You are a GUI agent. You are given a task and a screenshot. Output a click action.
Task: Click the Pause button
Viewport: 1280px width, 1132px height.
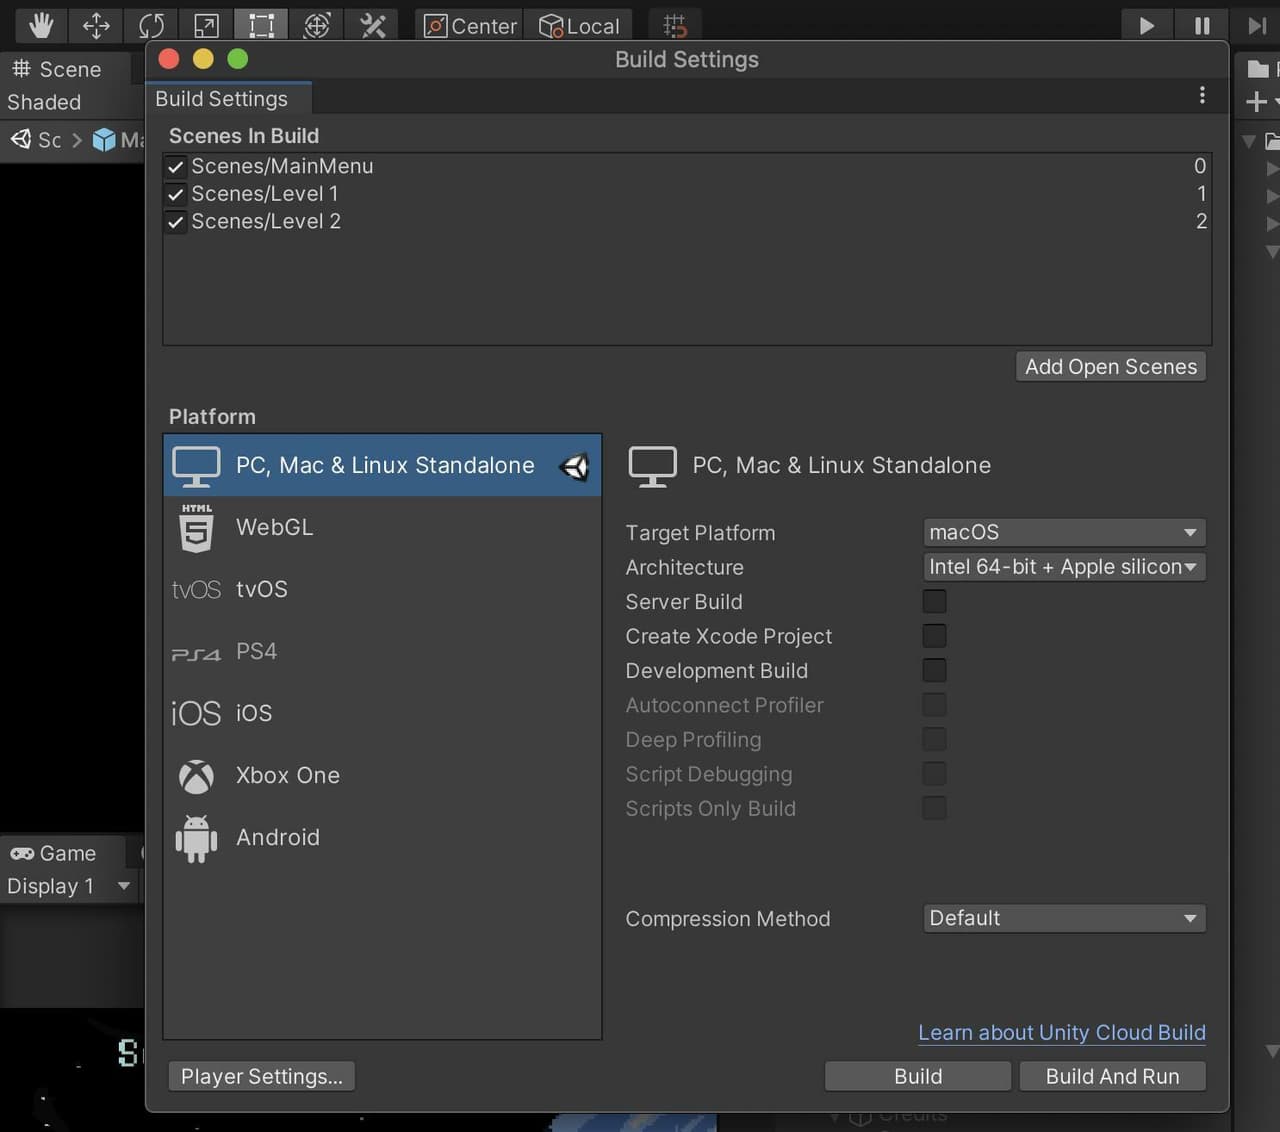pos(1202,25)
